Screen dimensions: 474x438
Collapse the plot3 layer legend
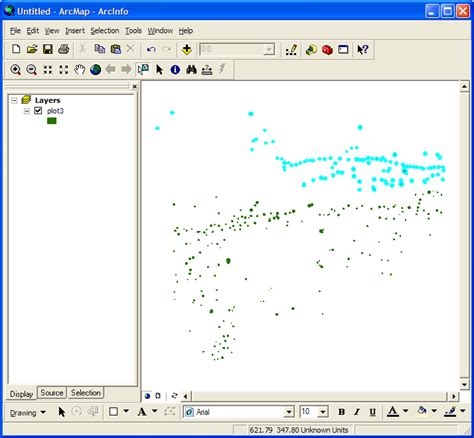click(27, 111)
